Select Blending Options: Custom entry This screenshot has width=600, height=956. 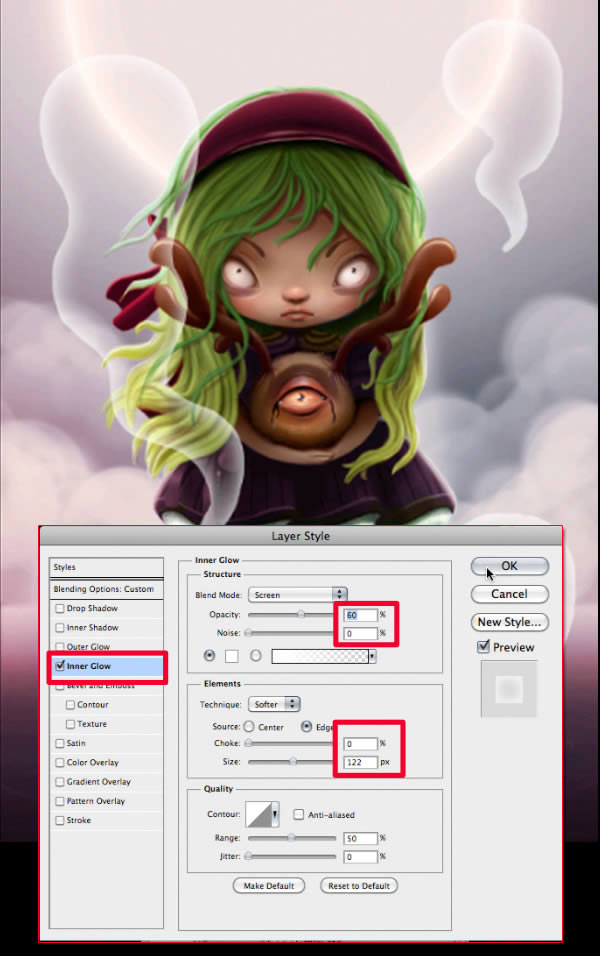tap(106, 589)
